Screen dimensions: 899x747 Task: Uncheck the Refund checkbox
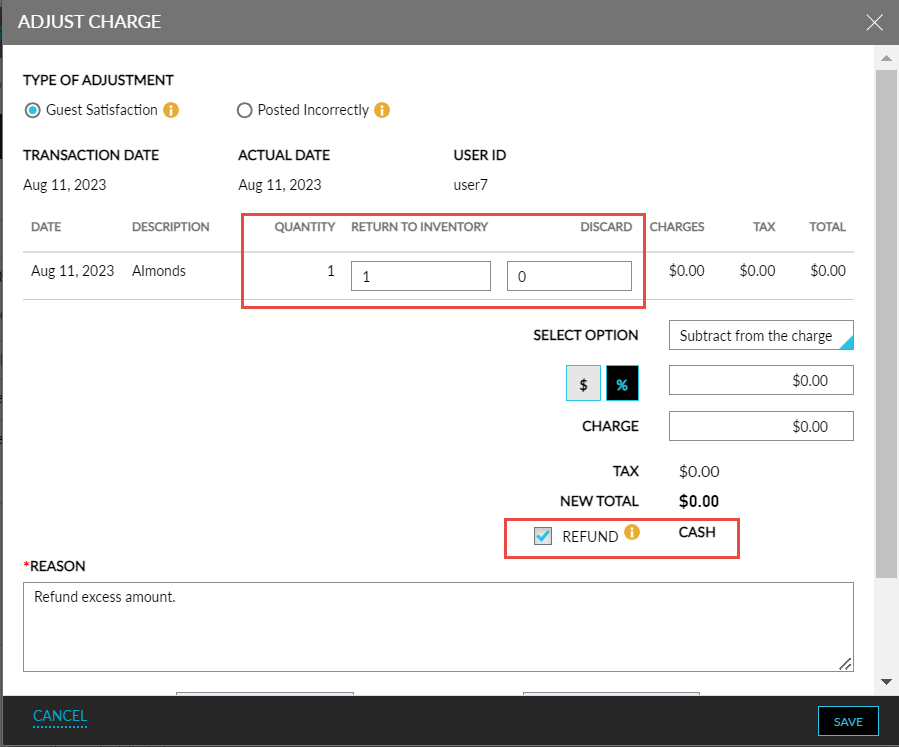click(542, 536)
